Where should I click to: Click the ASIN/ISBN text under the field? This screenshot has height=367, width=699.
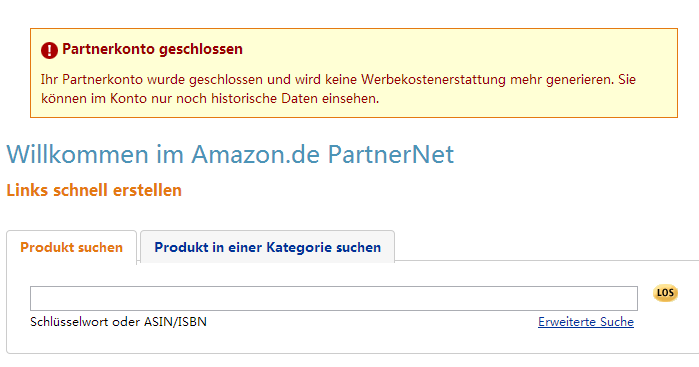[x=175, y=322]
